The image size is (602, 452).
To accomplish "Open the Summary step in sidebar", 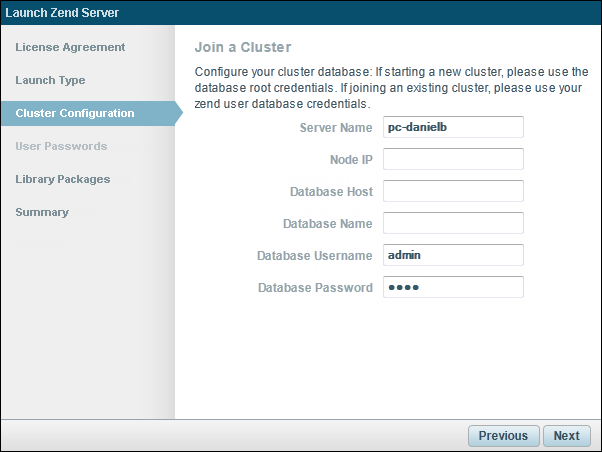I will click(x=42, y=212).
